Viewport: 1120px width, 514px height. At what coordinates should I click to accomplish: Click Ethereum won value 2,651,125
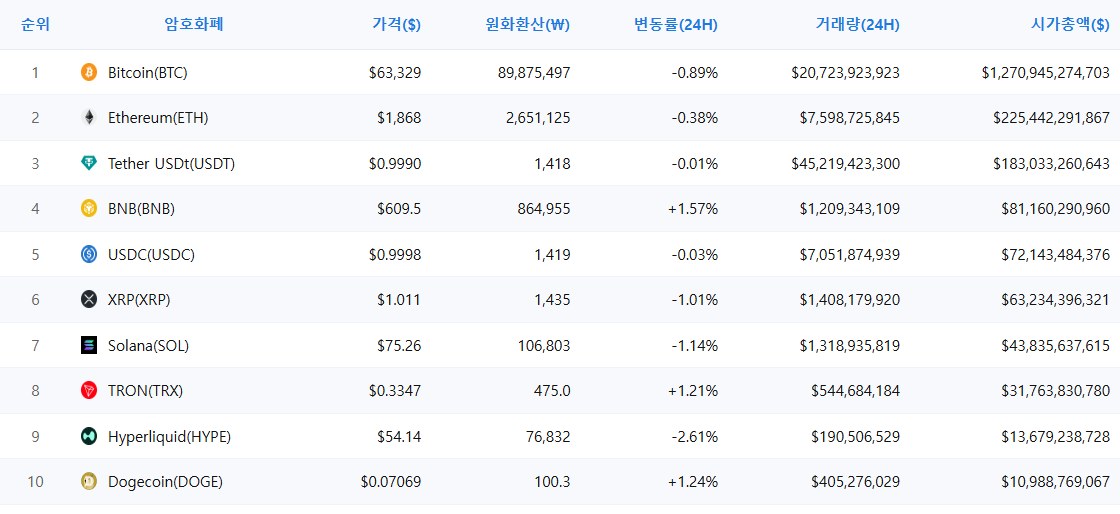(x=538, y=118)
